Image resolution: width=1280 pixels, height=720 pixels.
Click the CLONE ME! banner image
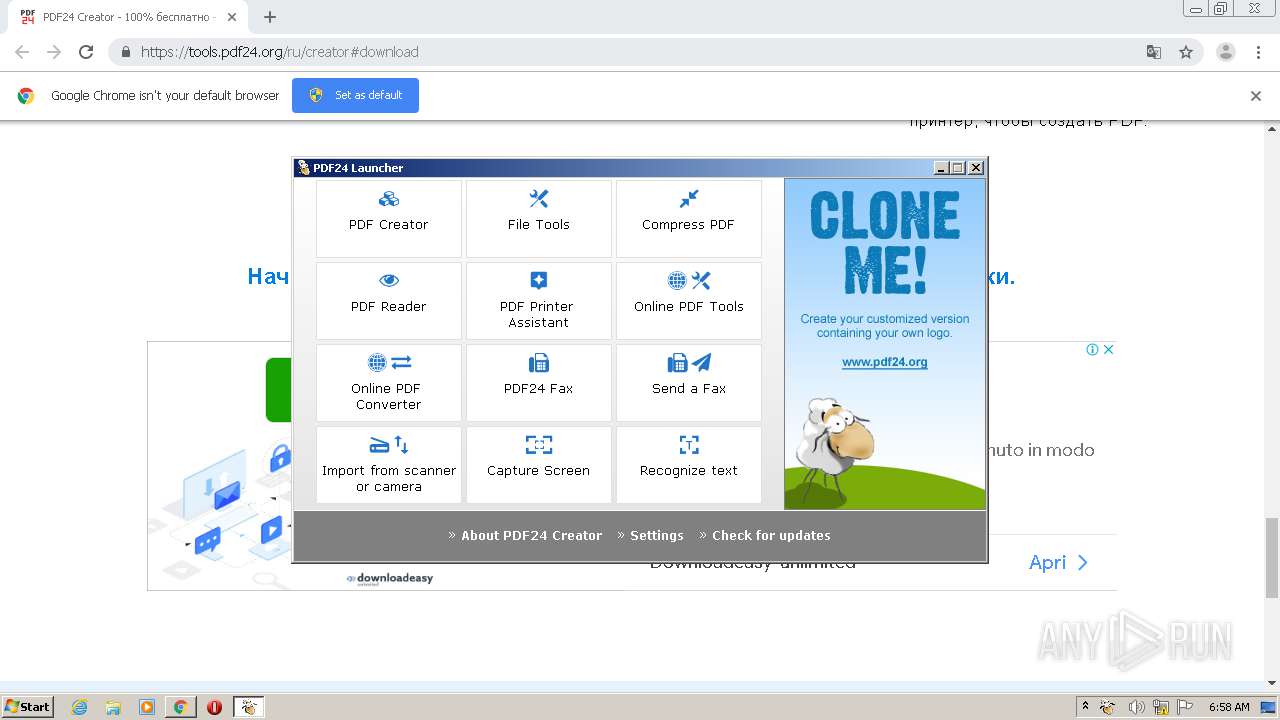(885, 344)
